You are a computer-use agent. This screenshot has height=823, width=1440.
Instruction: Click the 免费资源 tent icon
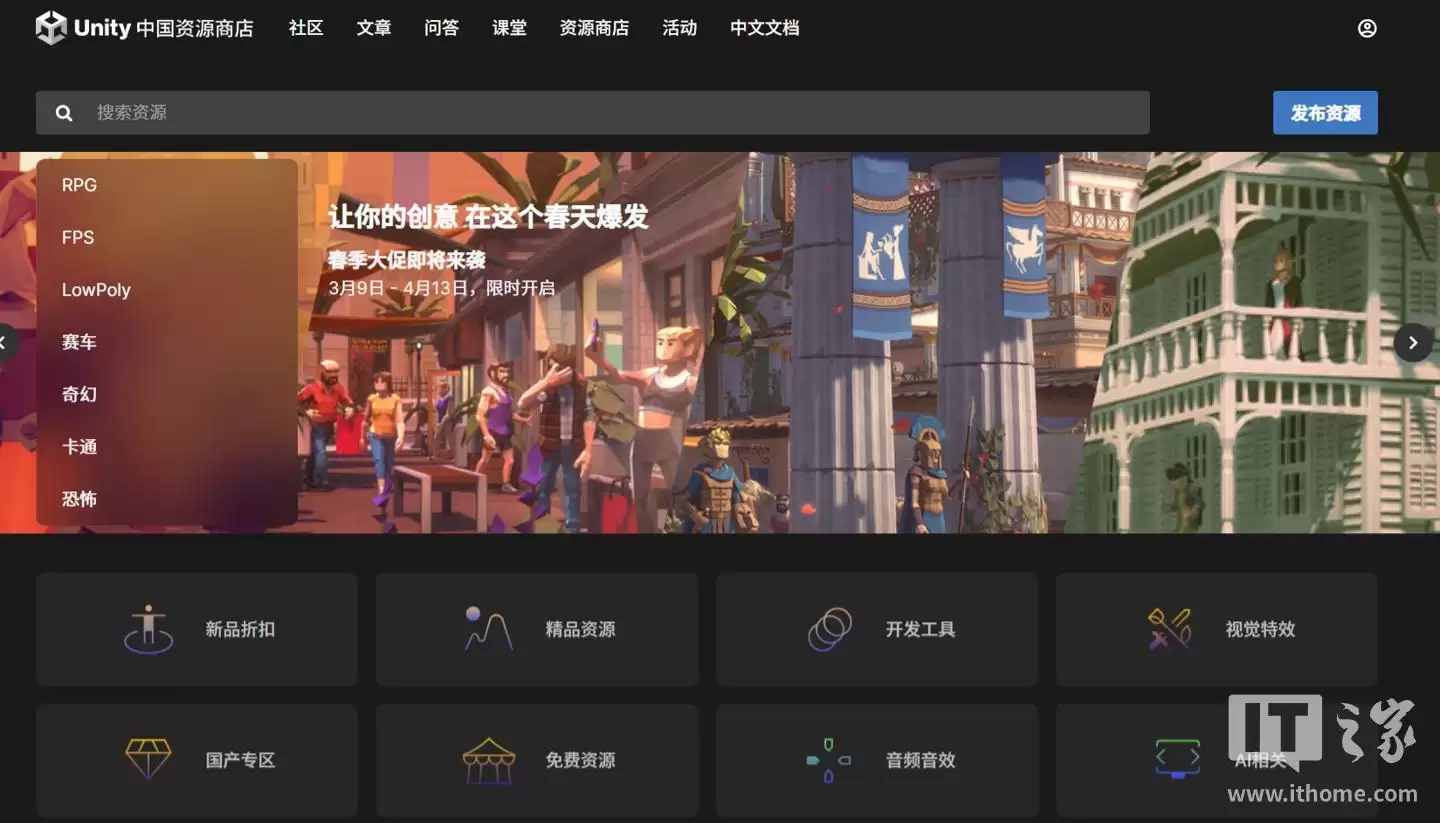pyautogui.click(x=489, y=760)
